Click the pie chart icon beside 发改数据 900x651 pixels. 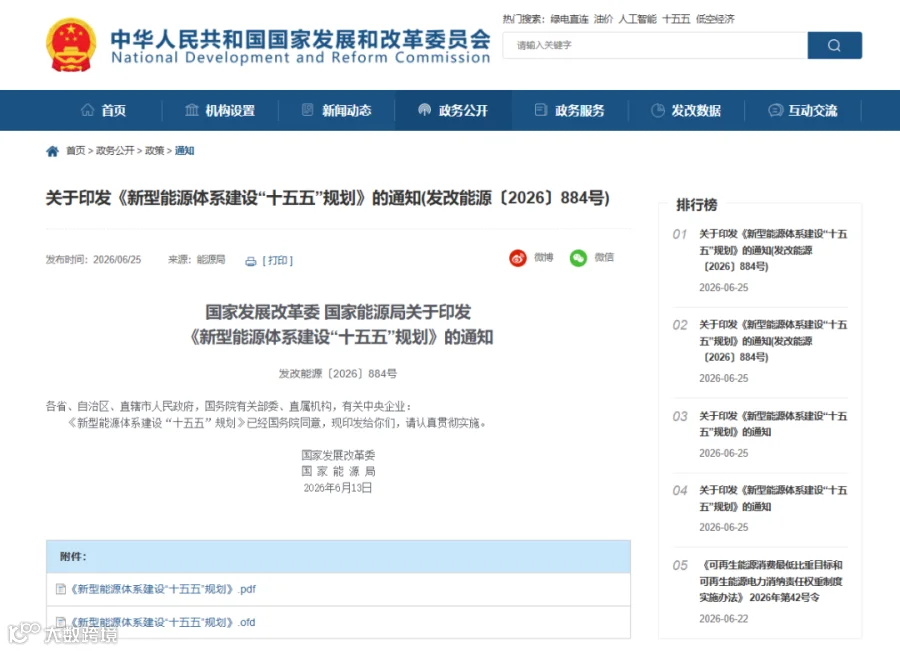(658, 110)
